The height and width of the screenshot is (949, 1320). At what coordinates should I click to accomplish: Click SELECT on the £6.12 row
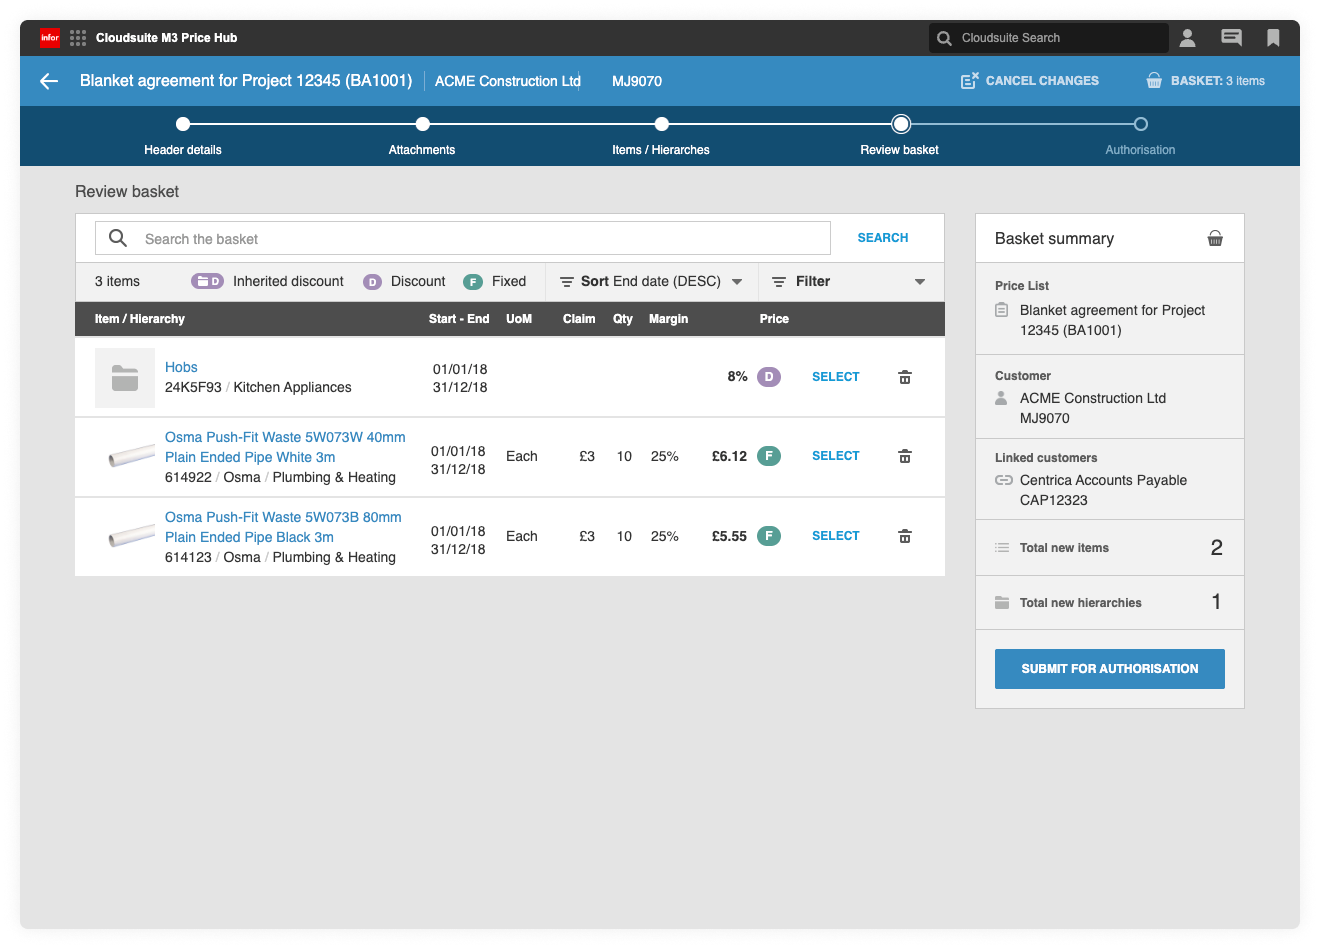pyautogui.click(x=836, y=456)
